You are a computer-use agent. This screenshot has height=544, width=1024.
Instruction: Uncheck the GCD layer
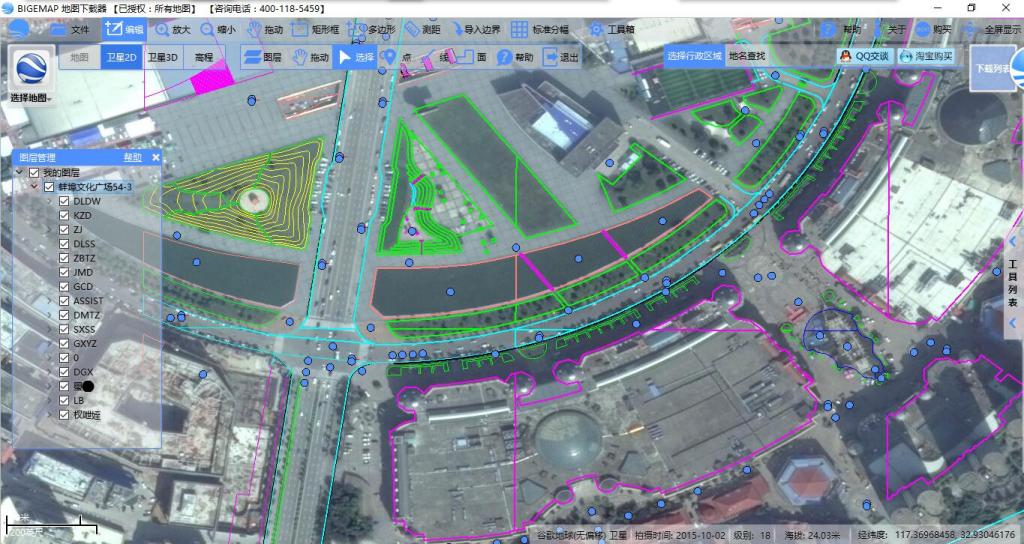point(64,287)
